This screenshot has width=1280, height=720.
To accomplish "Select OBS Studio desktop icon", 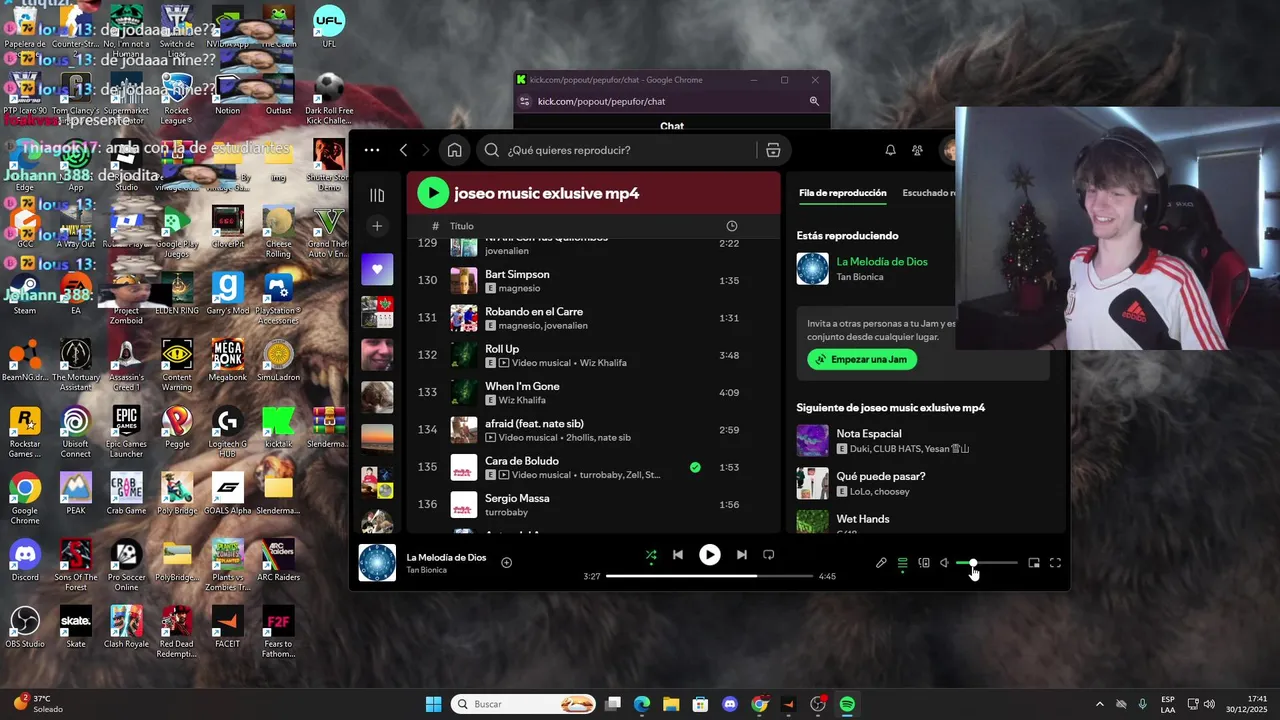I will coord(25,627).
